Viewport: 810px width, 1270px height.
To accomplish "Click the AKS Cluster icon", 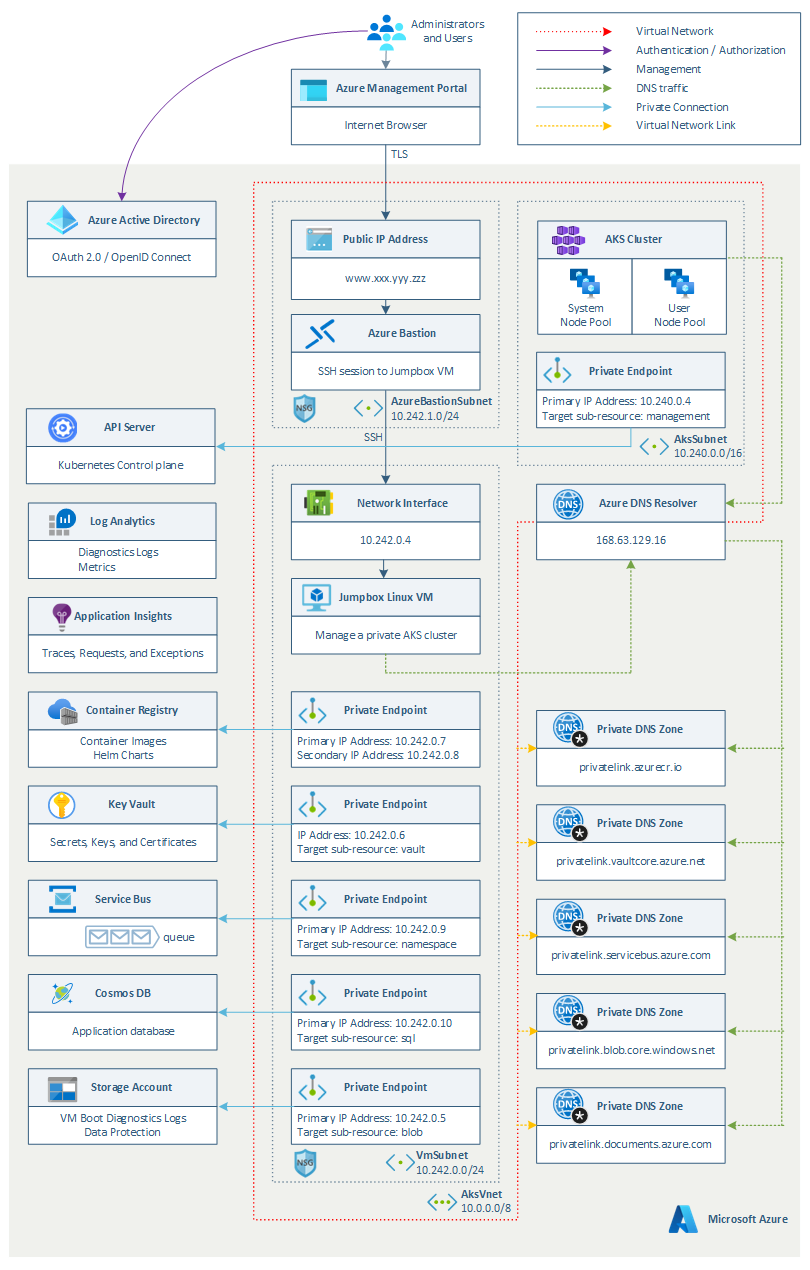I will click(567, 240).
